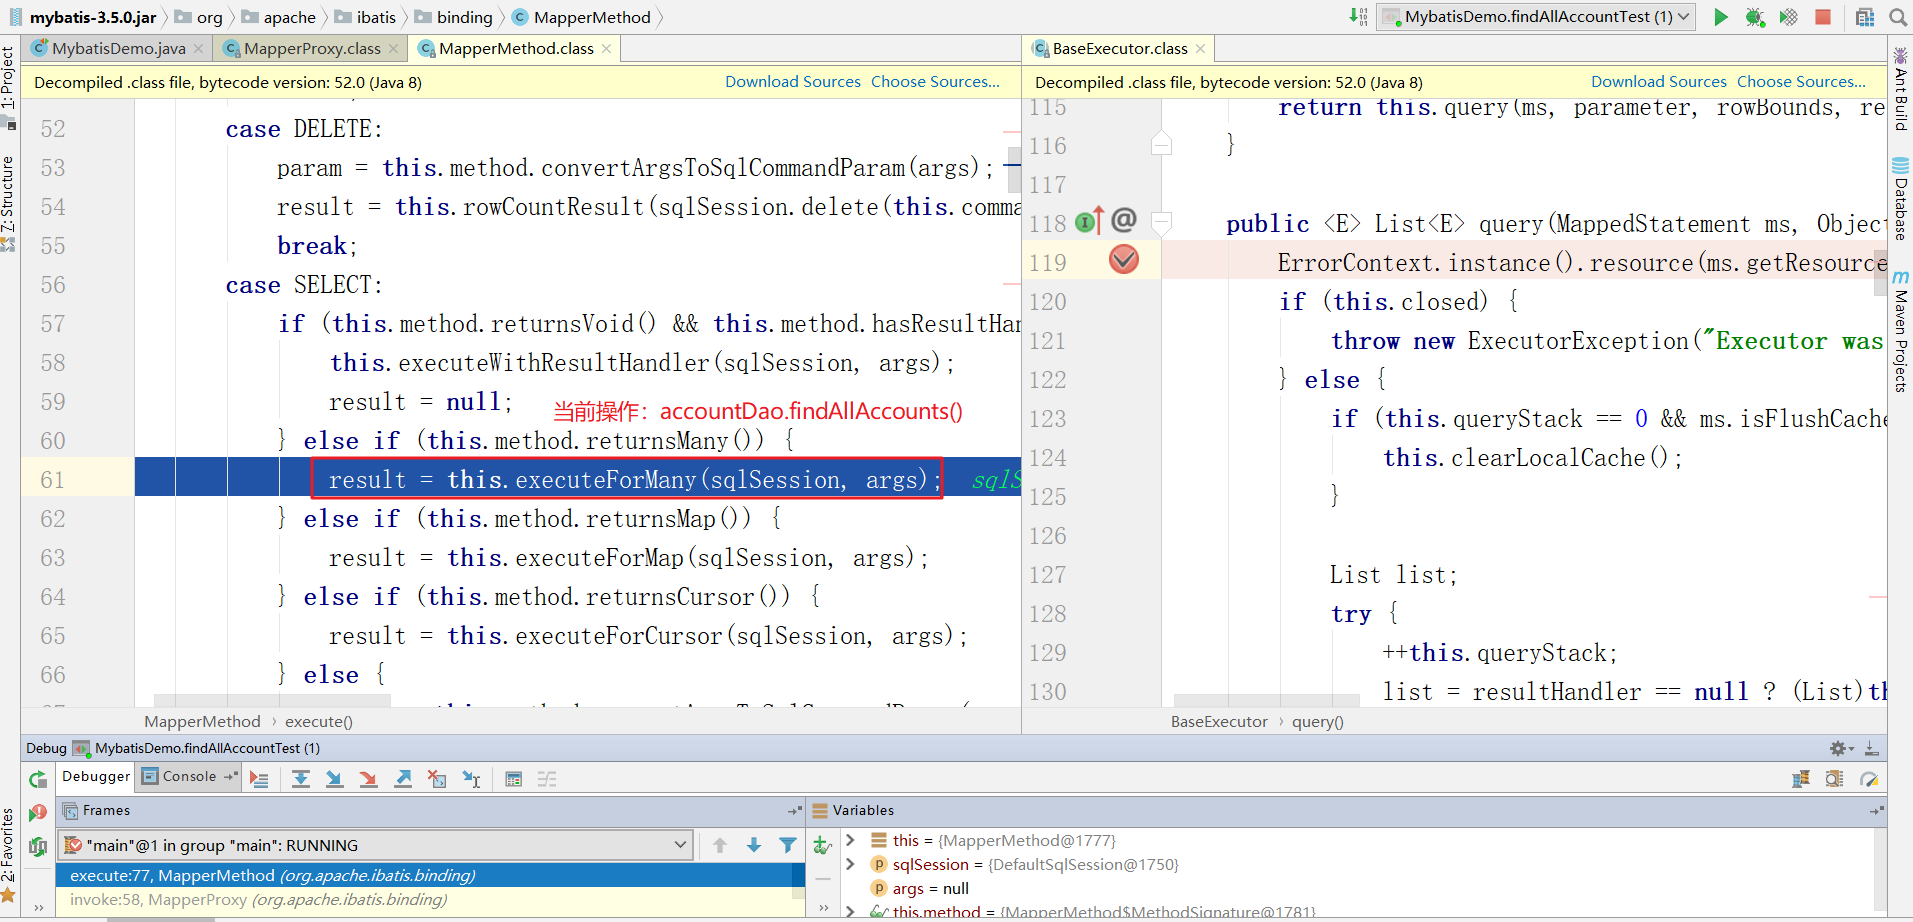Drop Frame in the debugger toolbar
1913x922 pixels.
(437, 780)
